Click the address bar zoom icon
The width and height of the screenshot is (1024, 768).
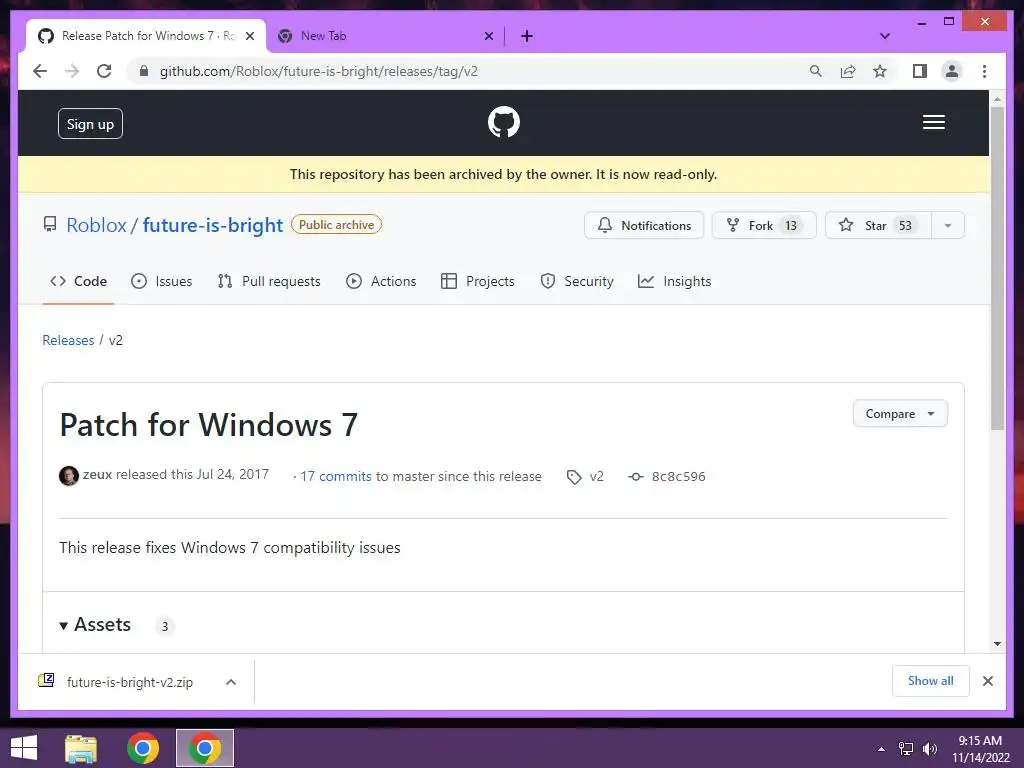pos(816,71)
